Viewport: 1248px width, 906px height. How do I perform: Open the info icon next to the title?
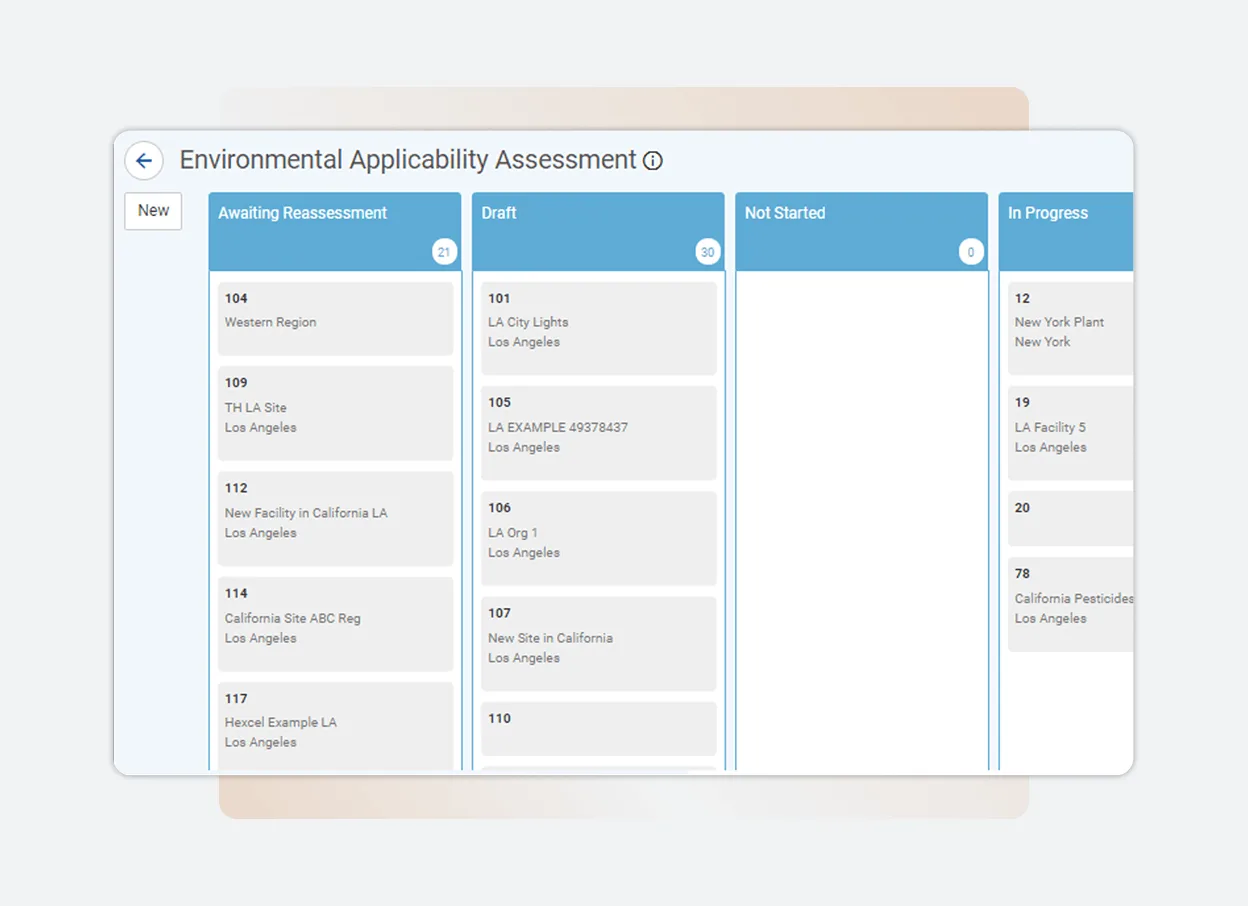coord(652,160)
